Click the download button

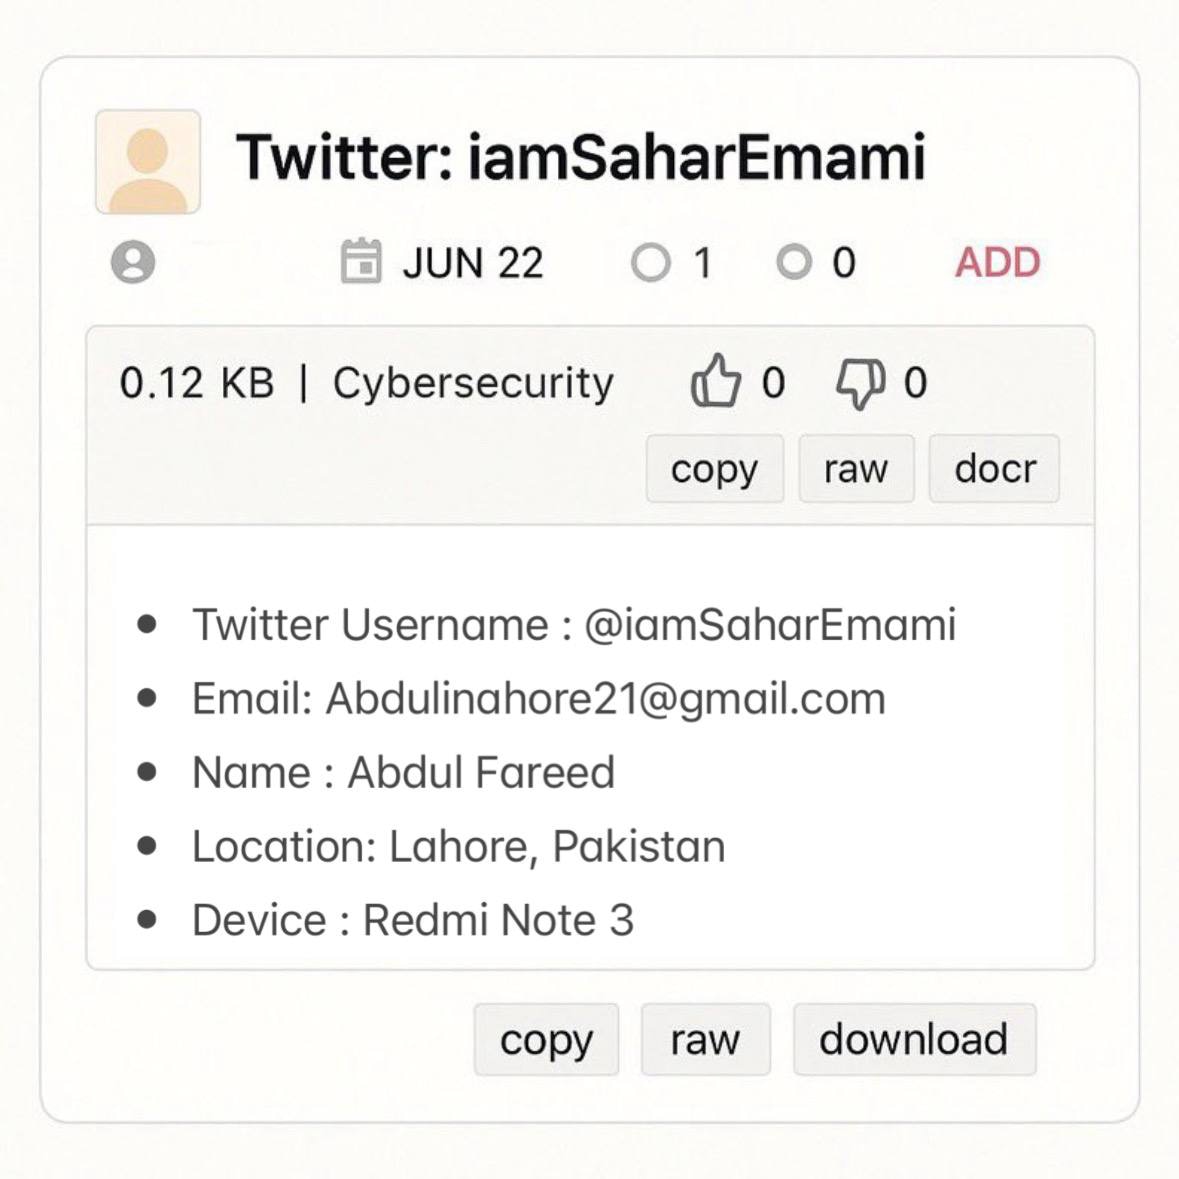click(914, 1039)
